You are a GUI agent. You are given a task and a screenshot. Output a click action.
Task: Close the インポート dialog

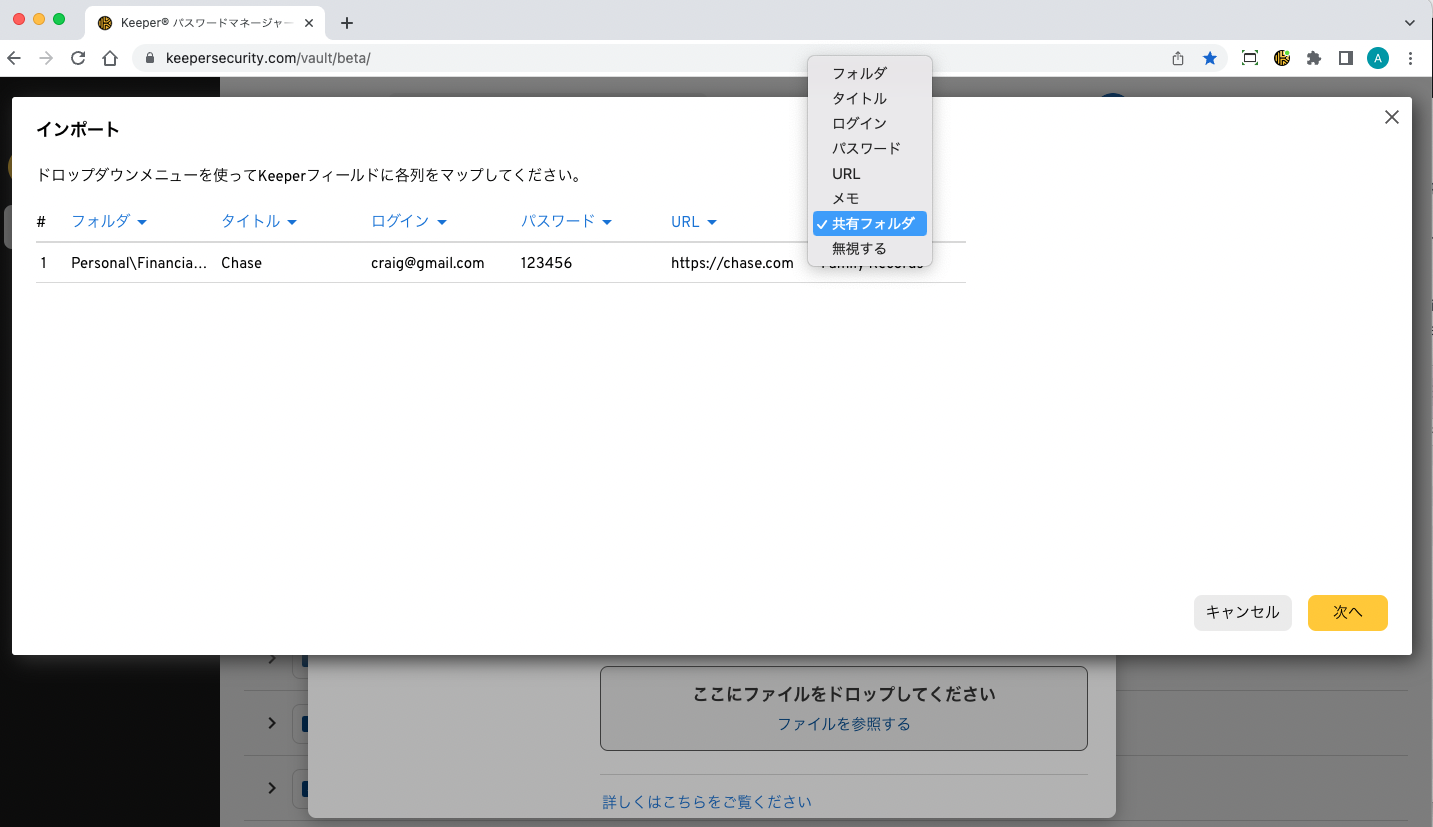tap(1391, 117)
